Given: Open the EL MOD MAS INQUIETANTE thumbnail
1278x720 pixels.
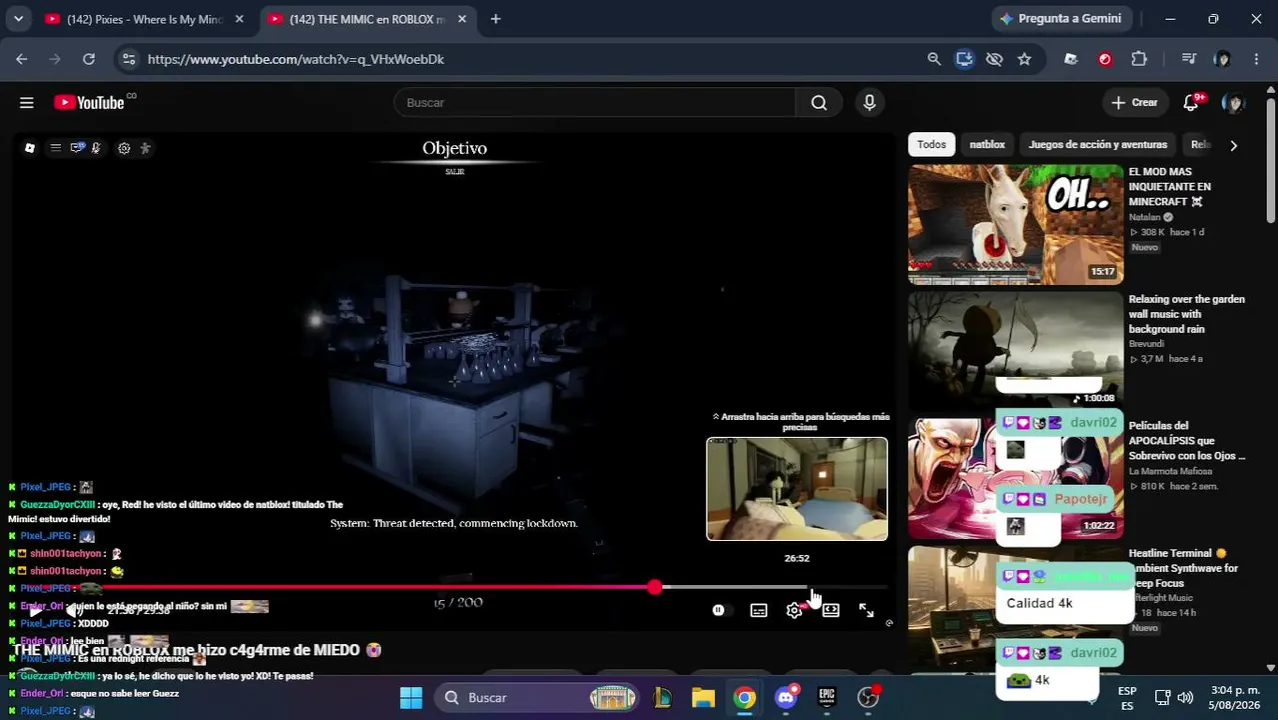Looking at the screenshot, I should (x=1016, y=225).
